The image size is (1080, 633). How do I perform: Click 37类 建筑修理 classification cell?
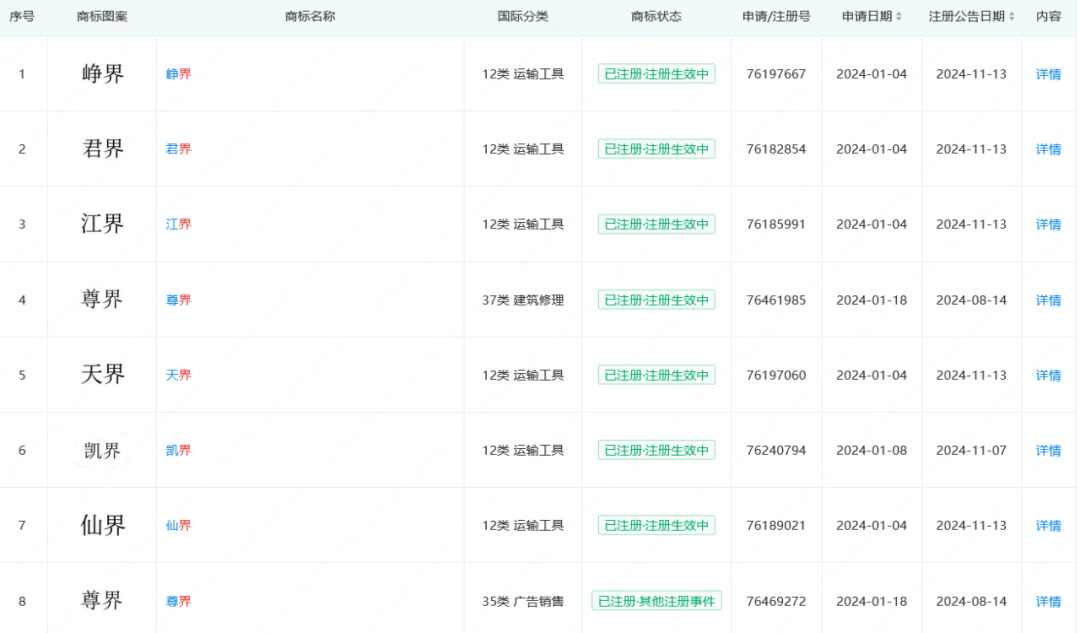(523, 300)
